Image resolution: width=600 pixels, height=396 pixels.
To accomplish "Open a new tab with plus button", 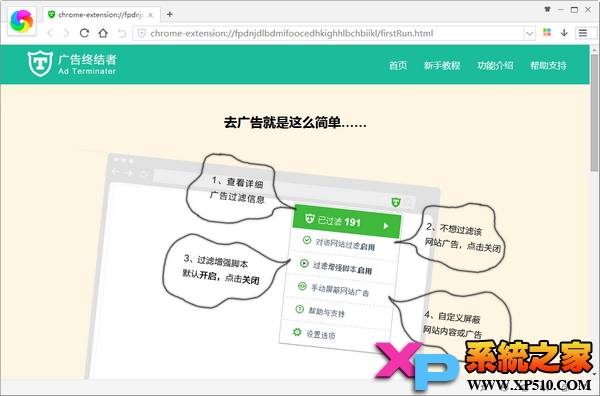I will point(170,15).
